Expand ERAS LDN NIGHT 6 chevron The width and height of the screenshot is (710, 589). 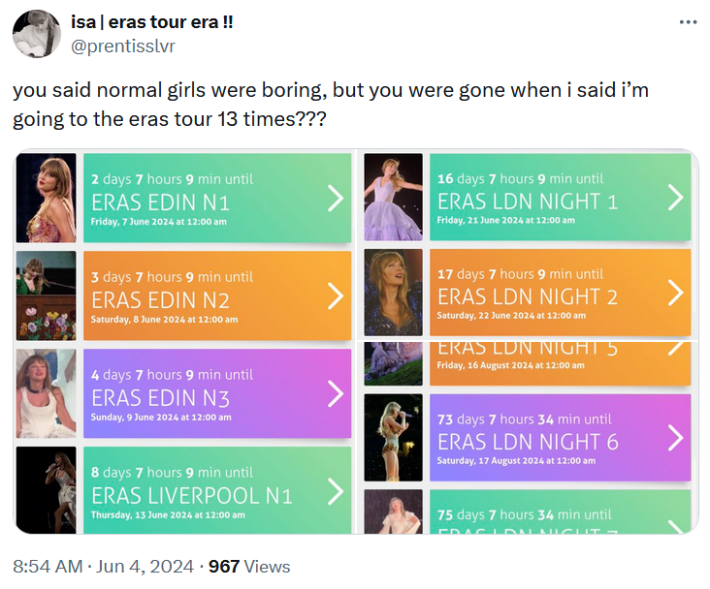pyautogui.click(x=675, y=438)
